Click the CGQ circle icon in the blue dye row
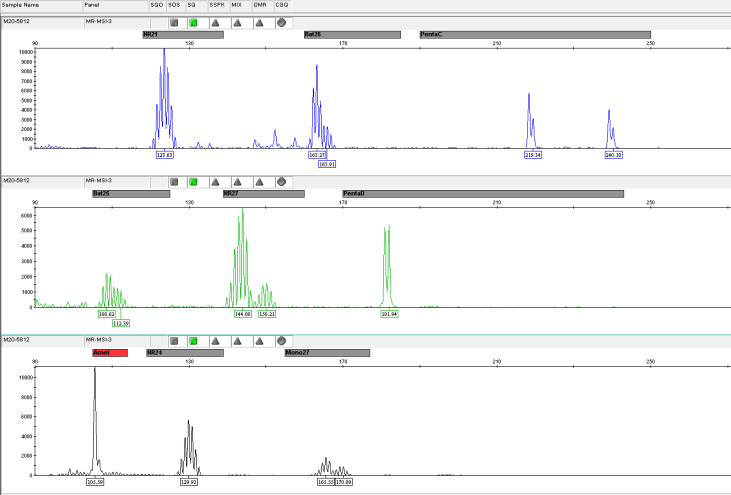 pyautogui.click(x=281, y=21)
